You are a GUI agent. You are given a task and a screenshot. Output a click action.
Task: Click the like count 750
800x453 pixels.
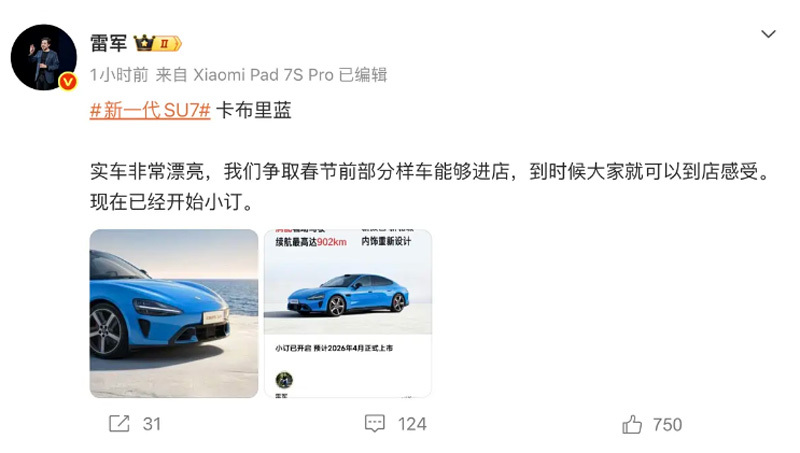667,424
